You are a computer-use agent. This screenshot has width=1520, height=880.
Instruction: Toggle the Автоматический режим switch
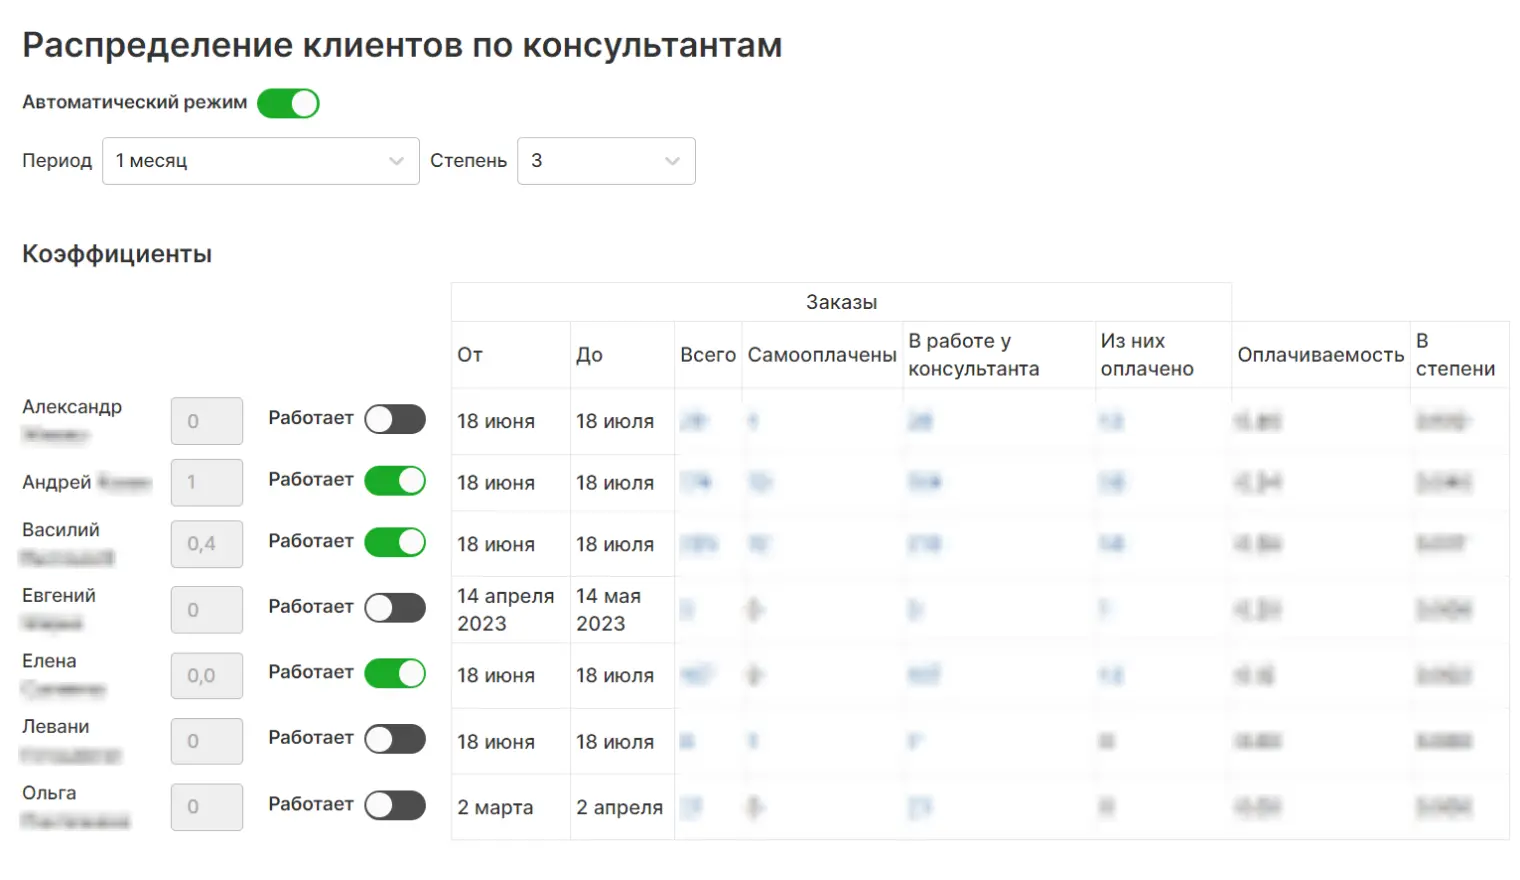click(x=288, y=104)
